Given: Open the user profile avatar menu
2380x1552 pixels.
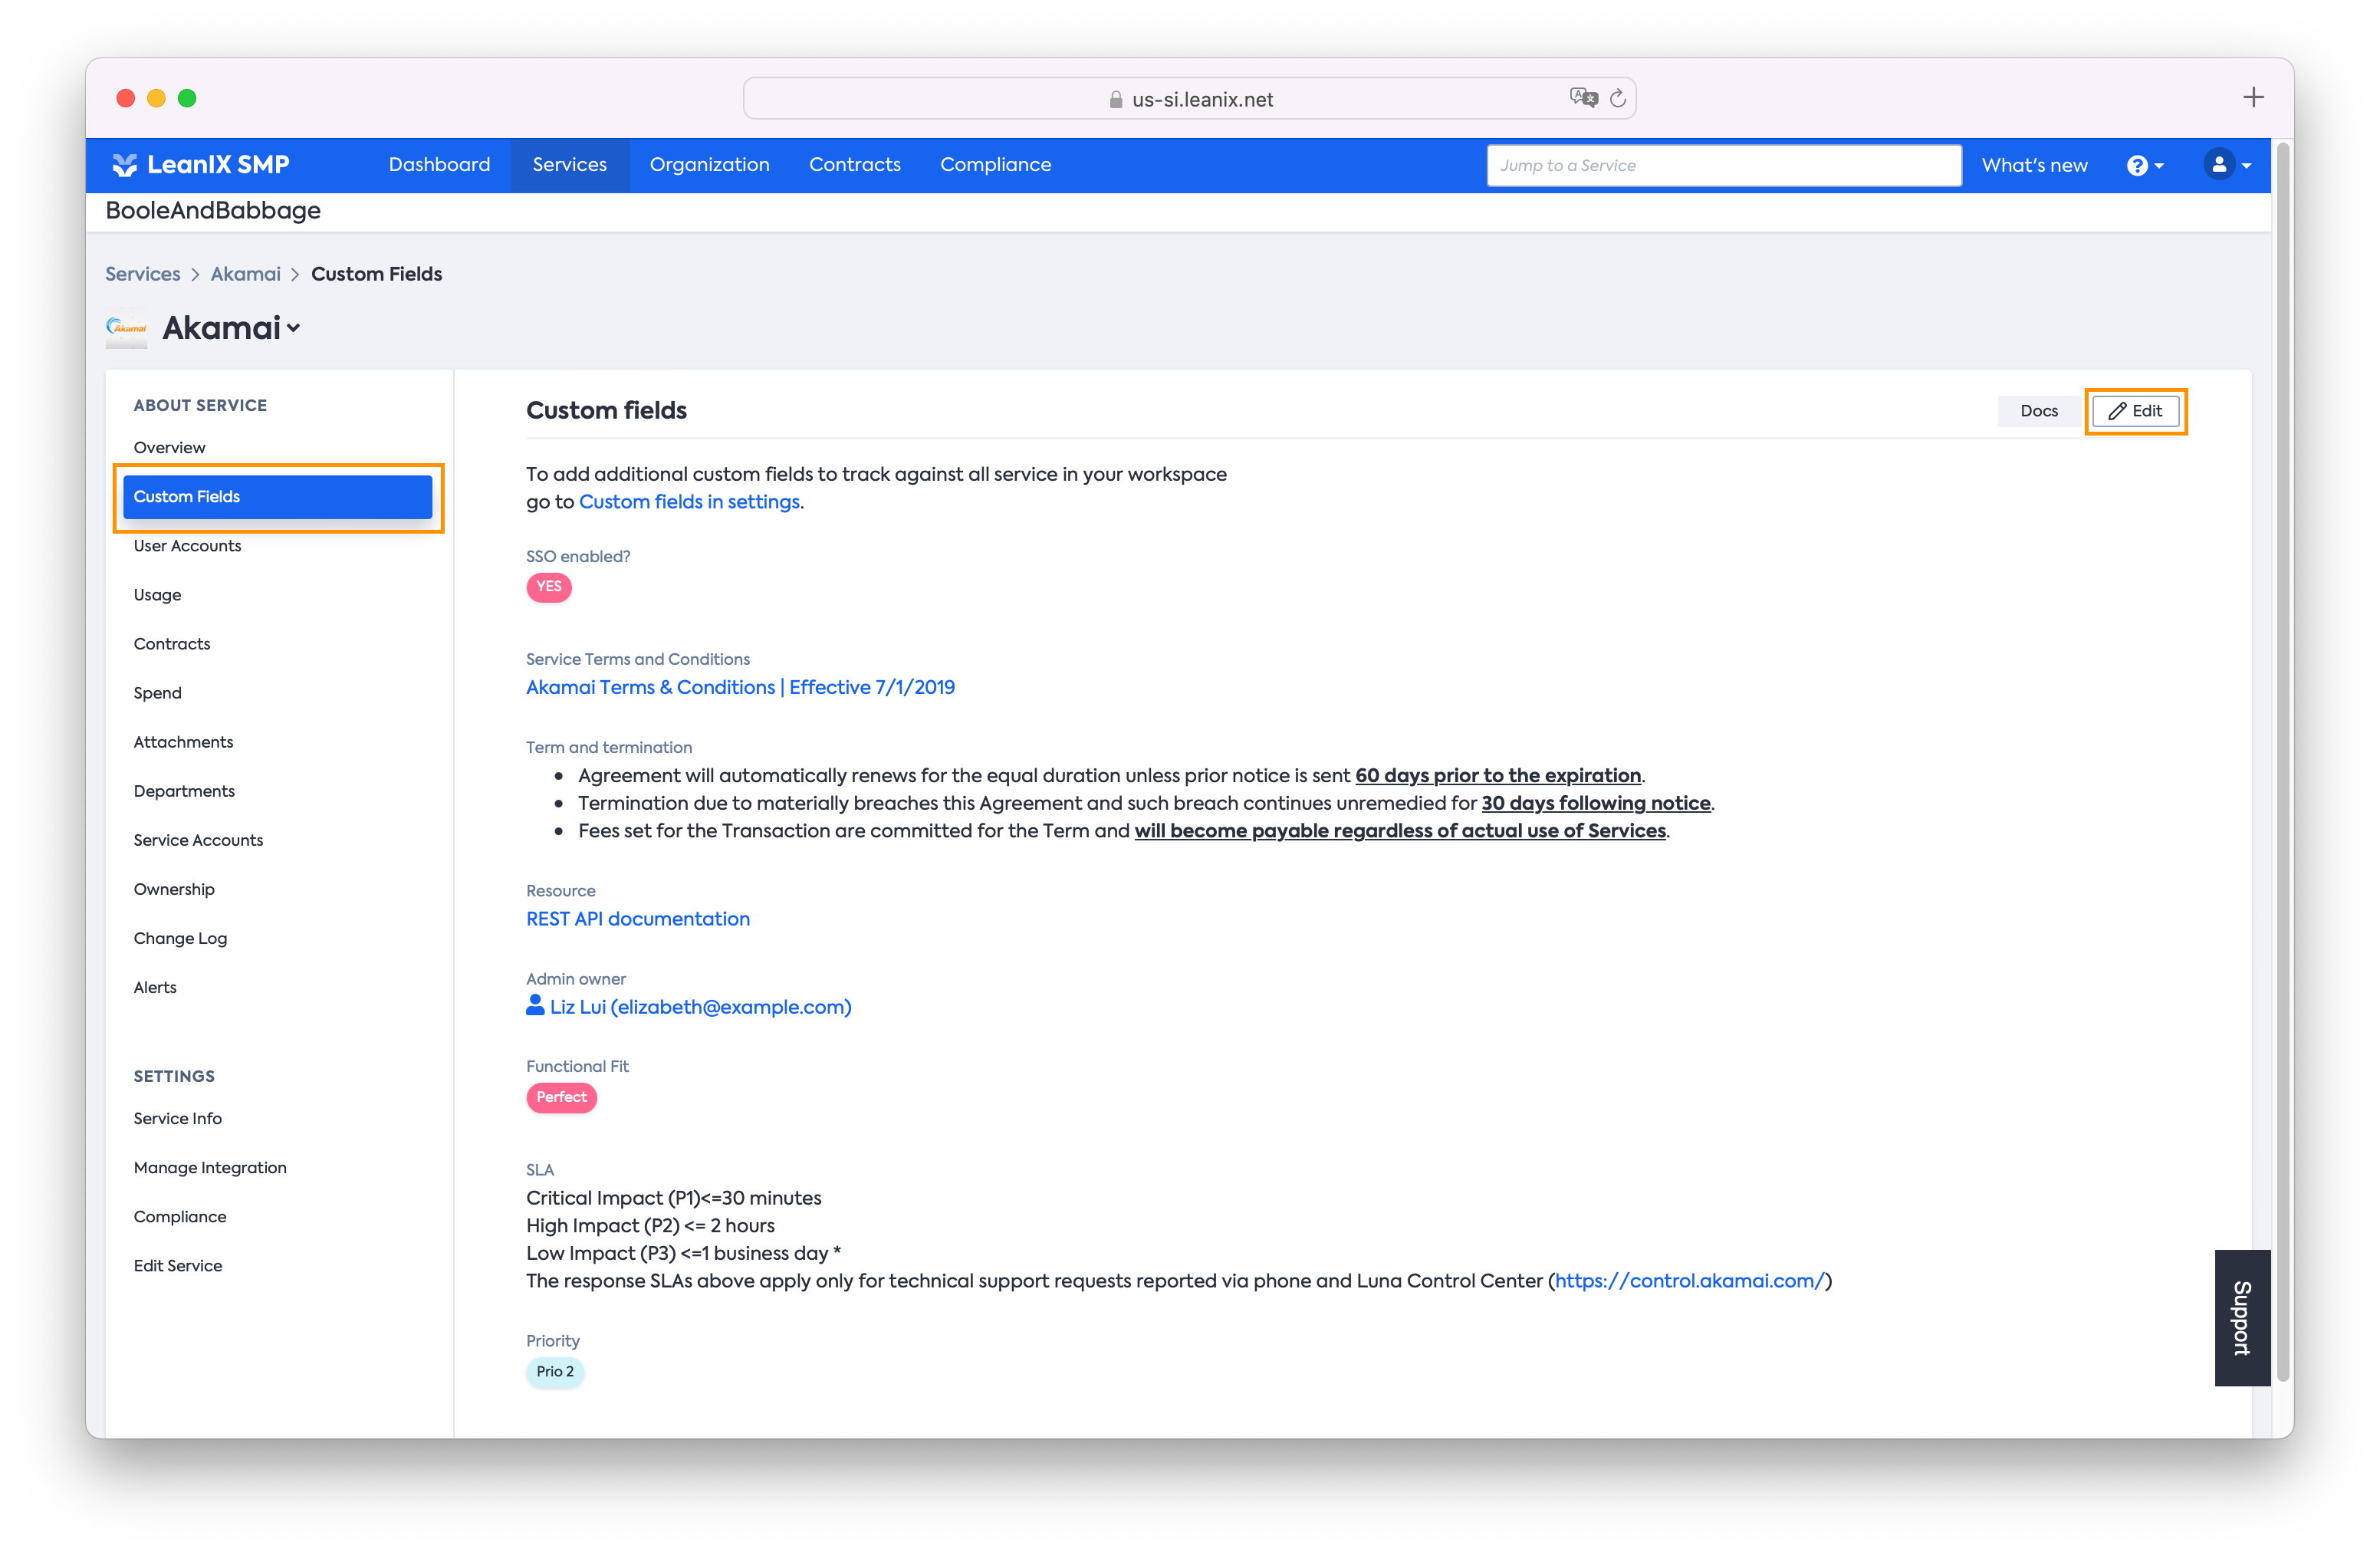Looking at the screenshot, I should tap(2227, 165).
